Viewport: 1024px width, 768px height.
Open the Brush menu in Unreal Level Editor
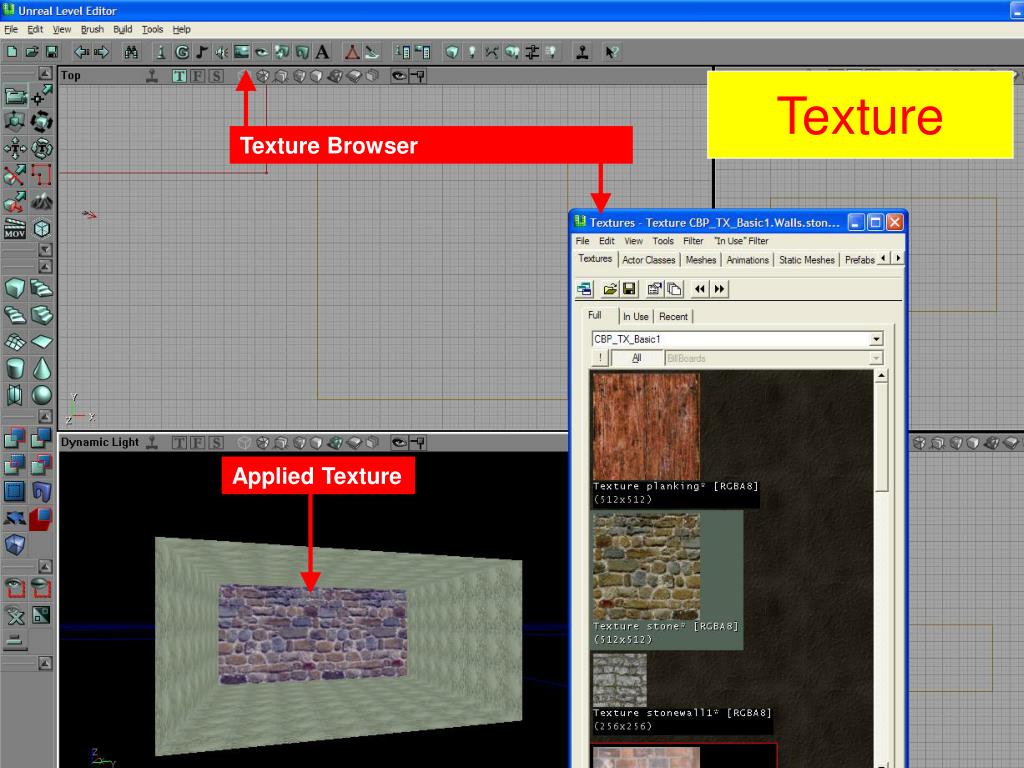click(x=92, y=29)
